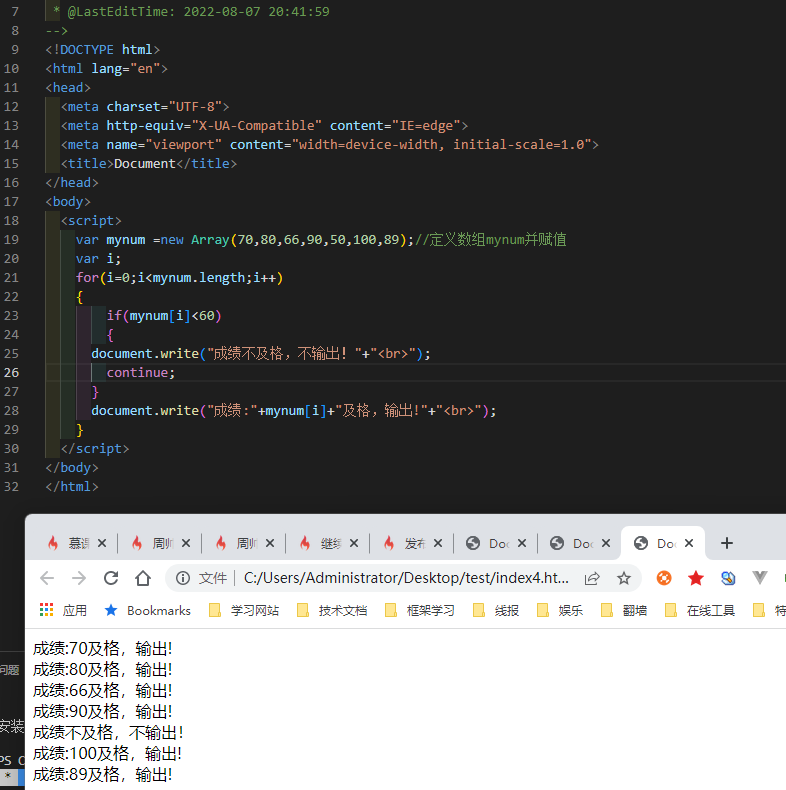The height and width of the screenshot is (790, 786).
Task: Click the meta charset UTF-8 line
Action: pos(145,106)
